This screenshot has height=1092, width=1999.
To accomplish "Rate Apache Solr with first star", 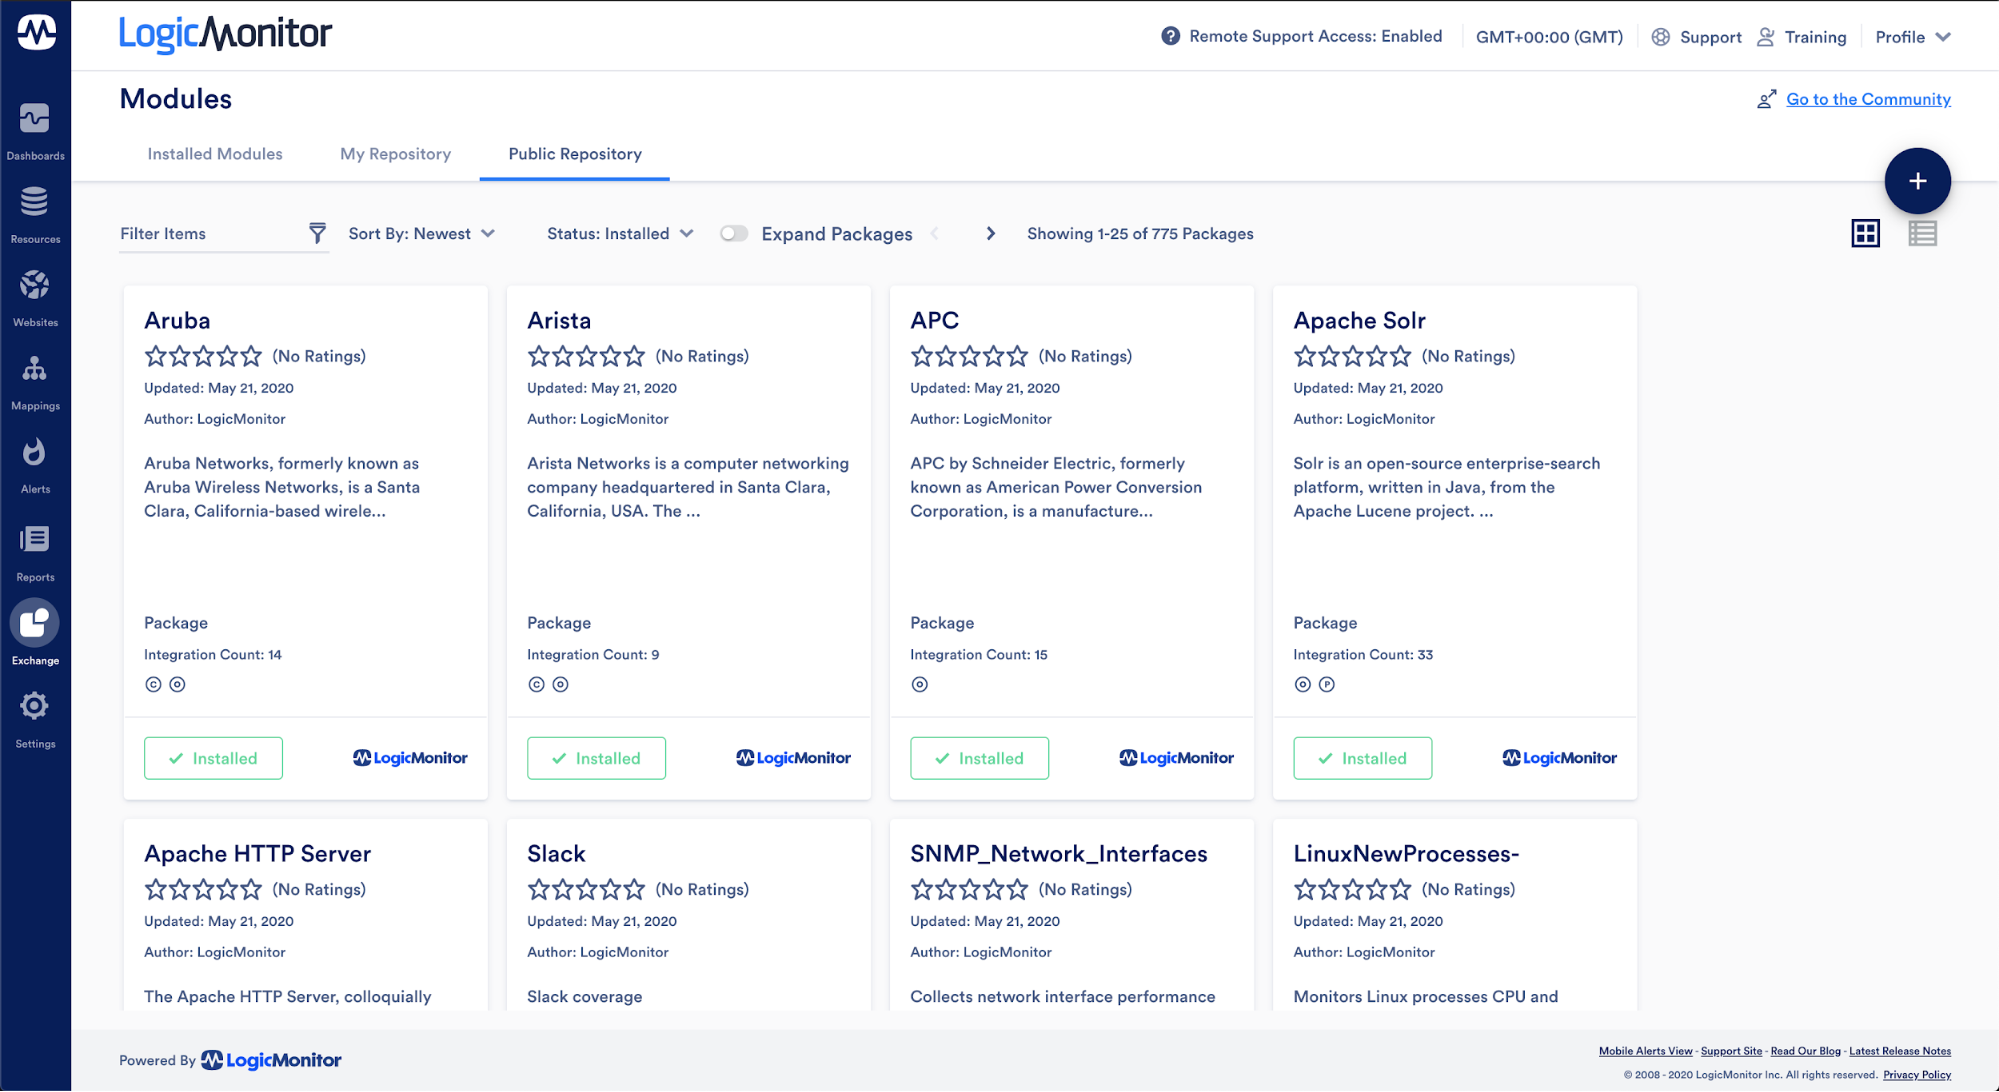I will 1304,356.
